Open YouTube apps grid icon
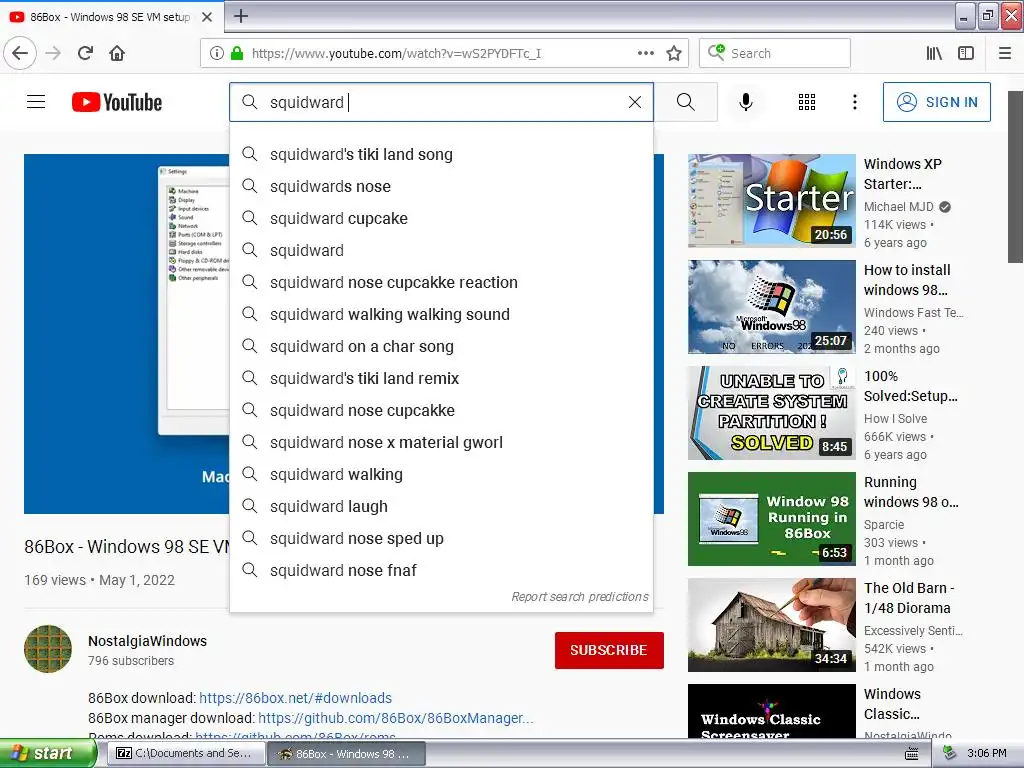 point(807,102)
